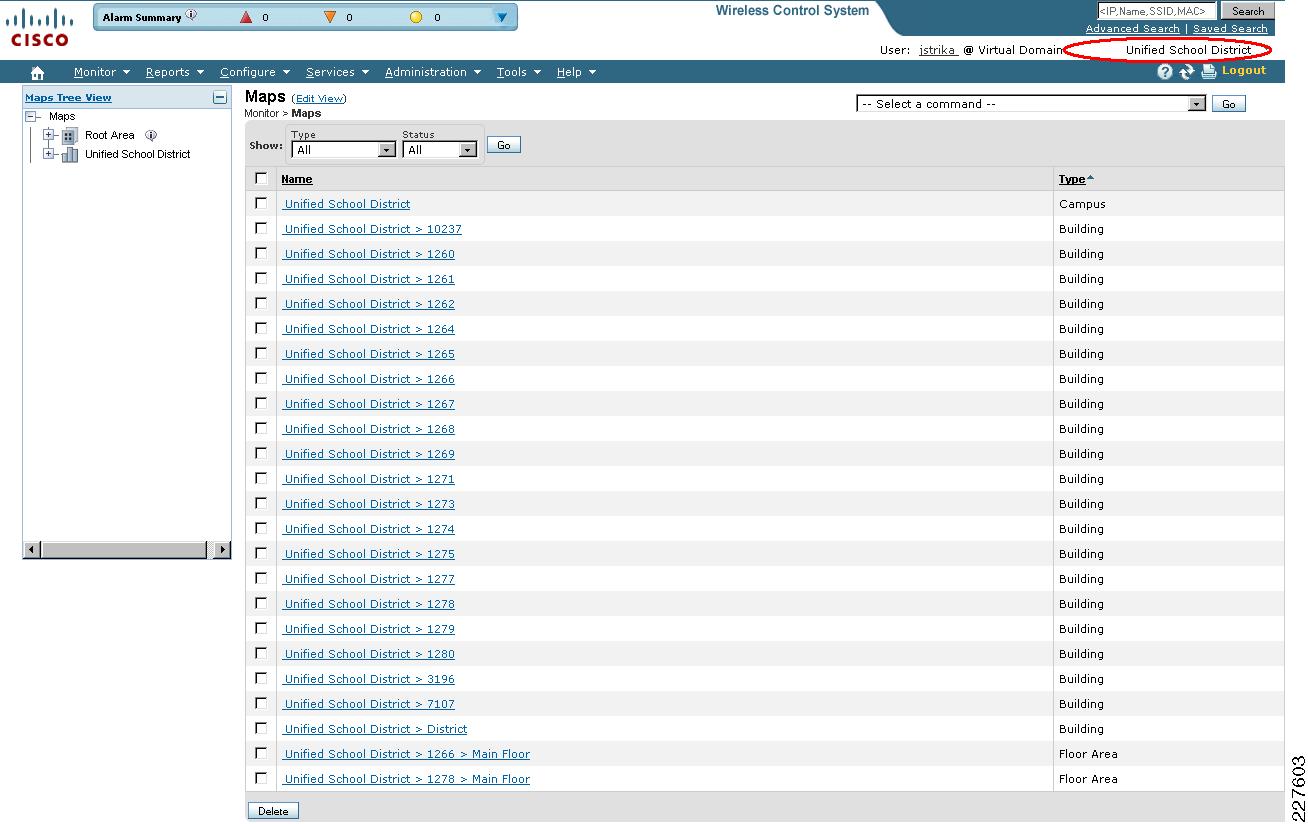Image resolution: width=1308 pixels, height=824 pixels.
Task: Click the Search button
Action: click(x=1248, y=11)
